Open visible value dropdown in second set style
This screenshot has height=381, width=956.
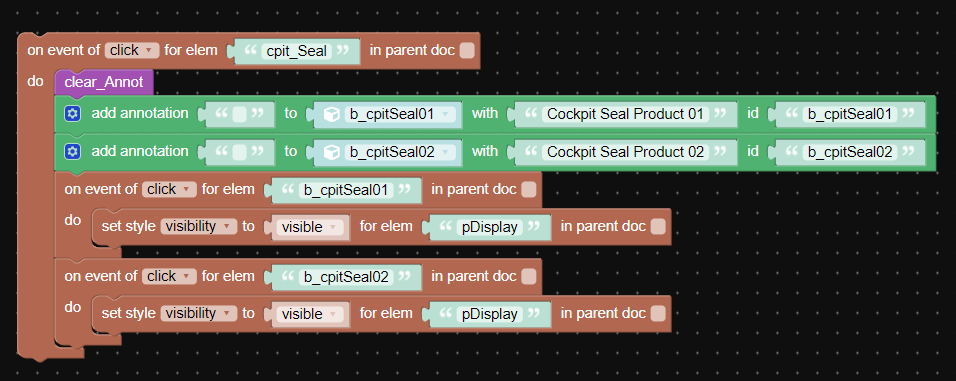pyautogui.click(x=310, y=314)
